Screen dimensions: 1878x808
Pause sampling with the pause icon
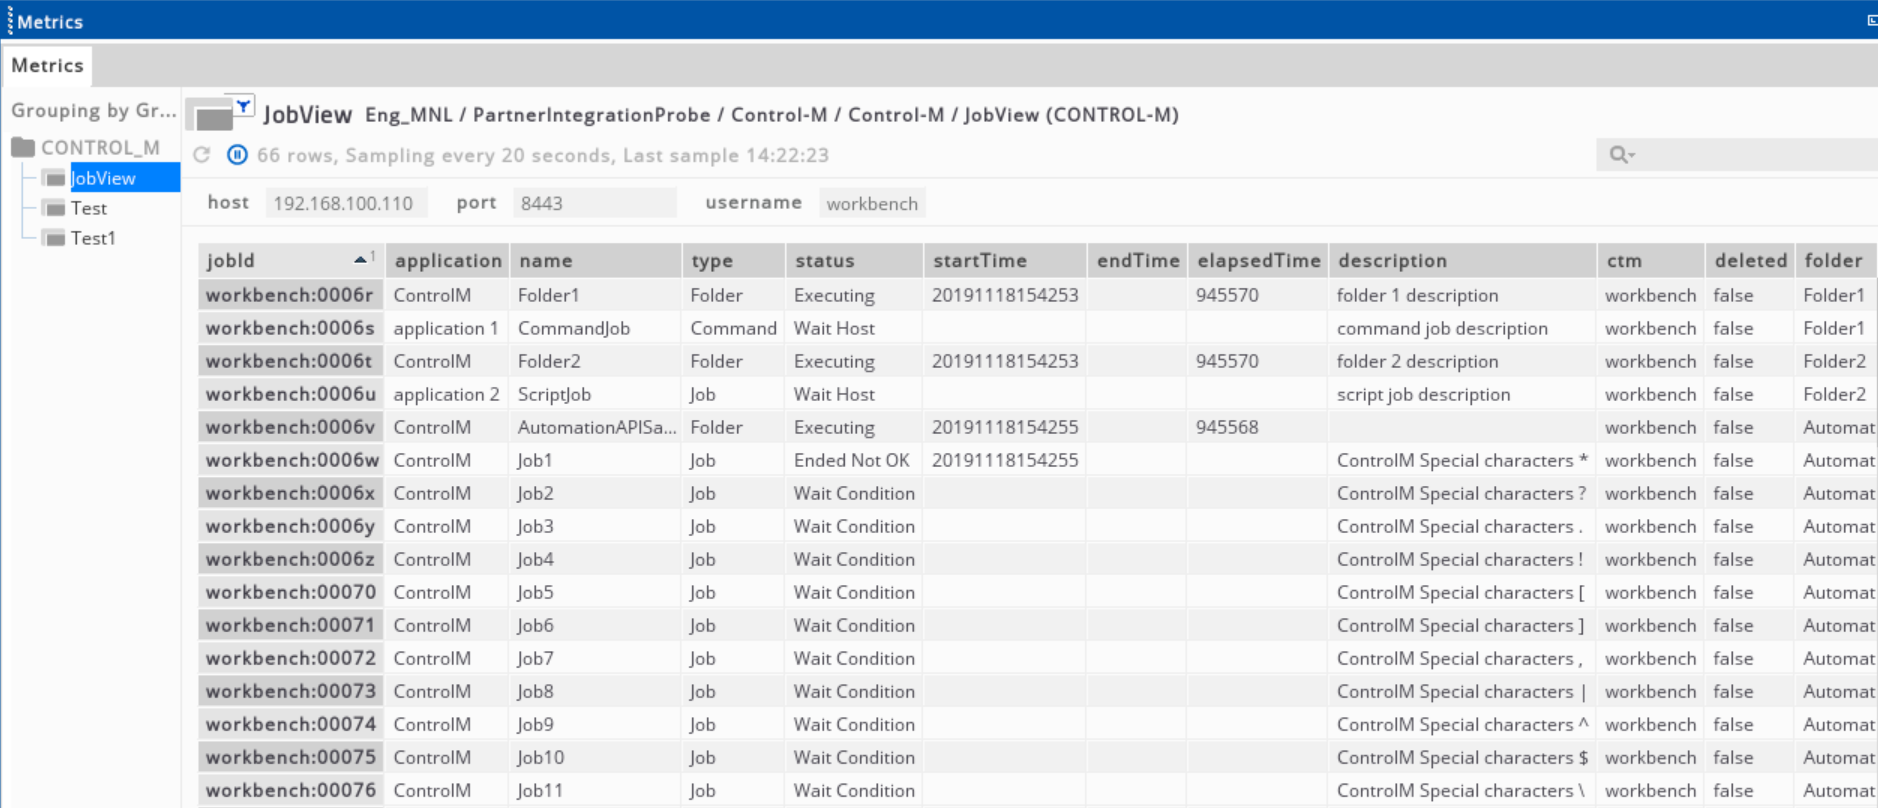coord(237,155)
